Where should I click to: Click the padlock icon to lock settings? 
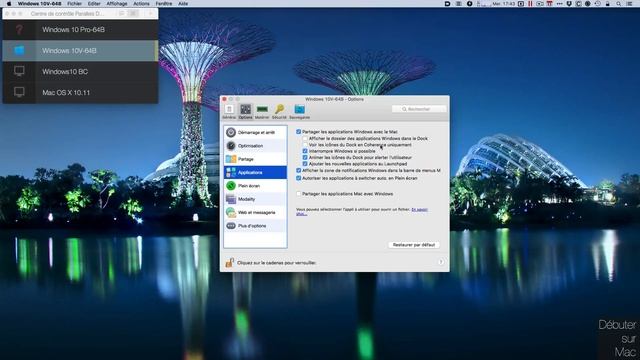tap(229, 262)
